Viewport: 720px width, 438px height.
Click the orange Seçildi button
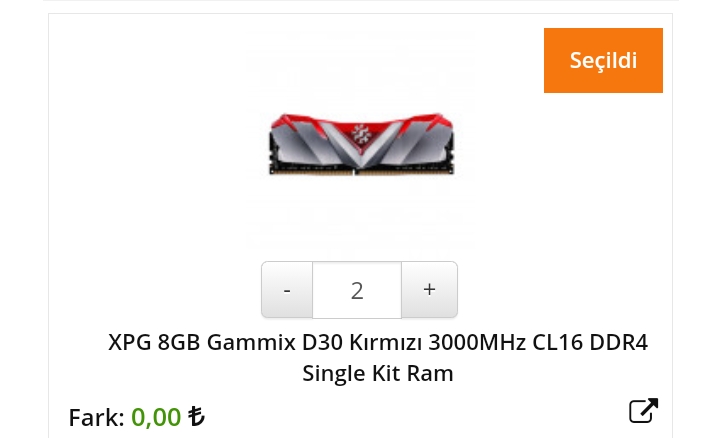click(x=603, y=60)
